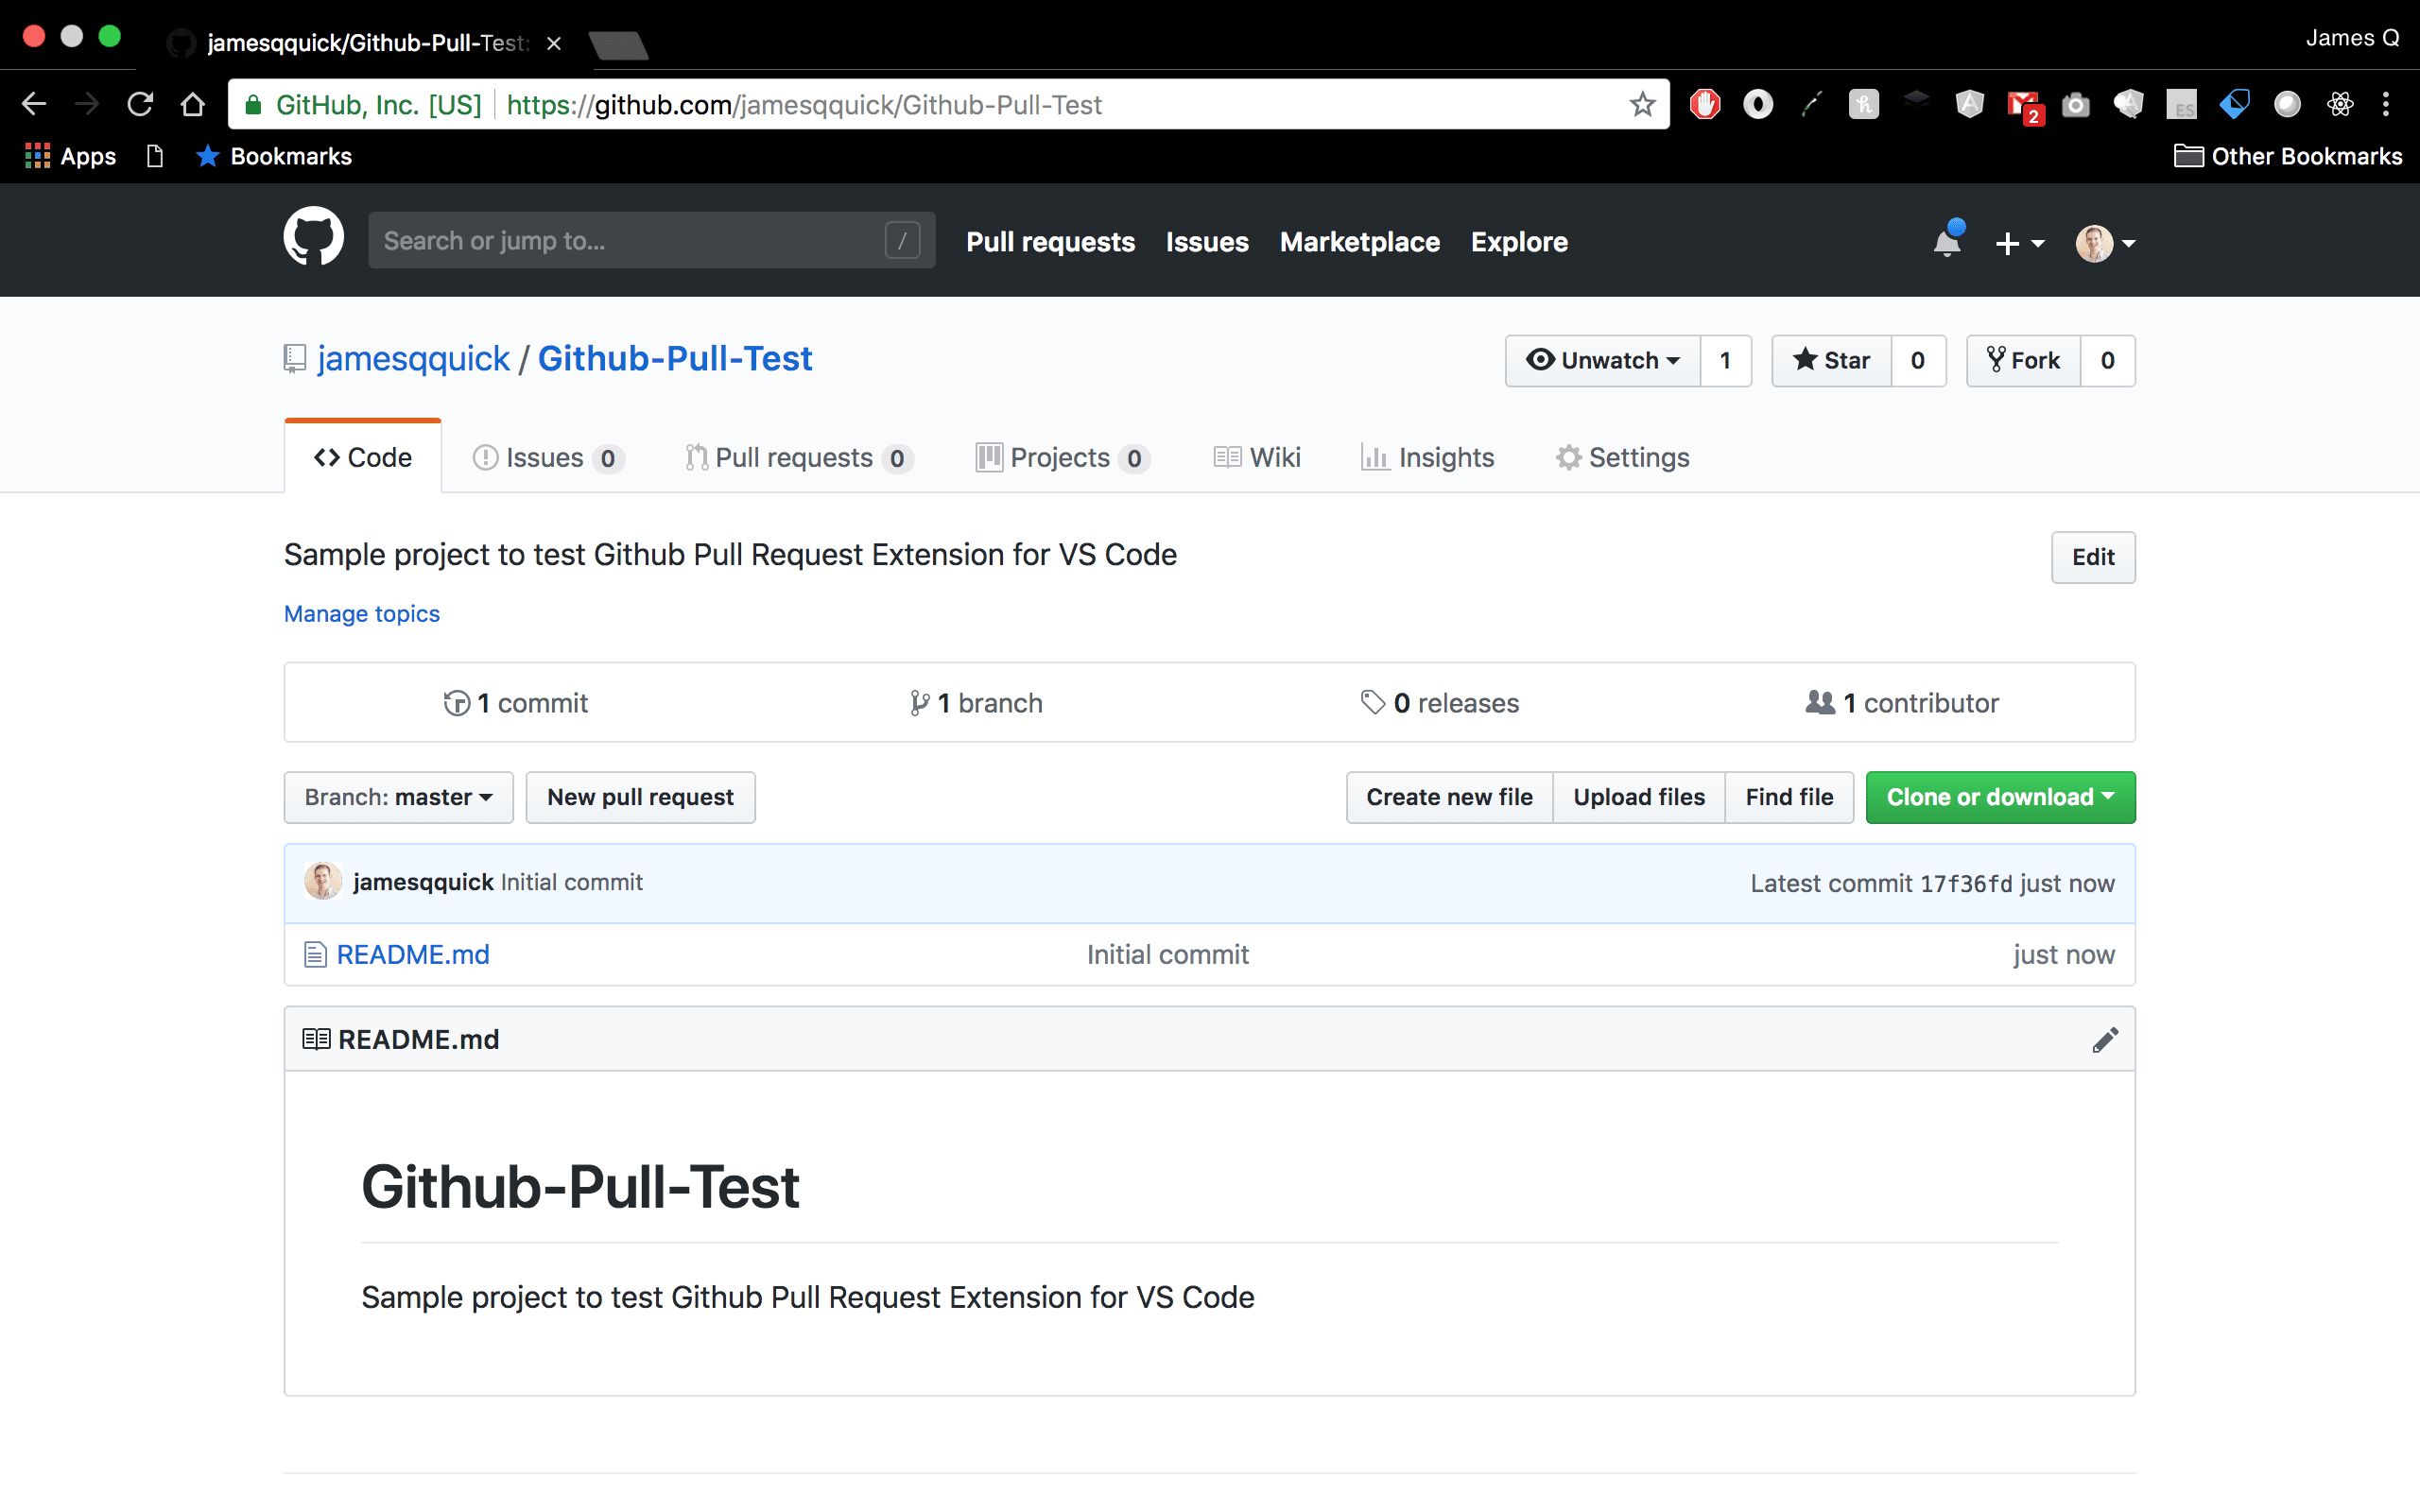View the 1 commit link
Image resolution: width=2420 pixels, height=1512 pixels.
point(516,703)
